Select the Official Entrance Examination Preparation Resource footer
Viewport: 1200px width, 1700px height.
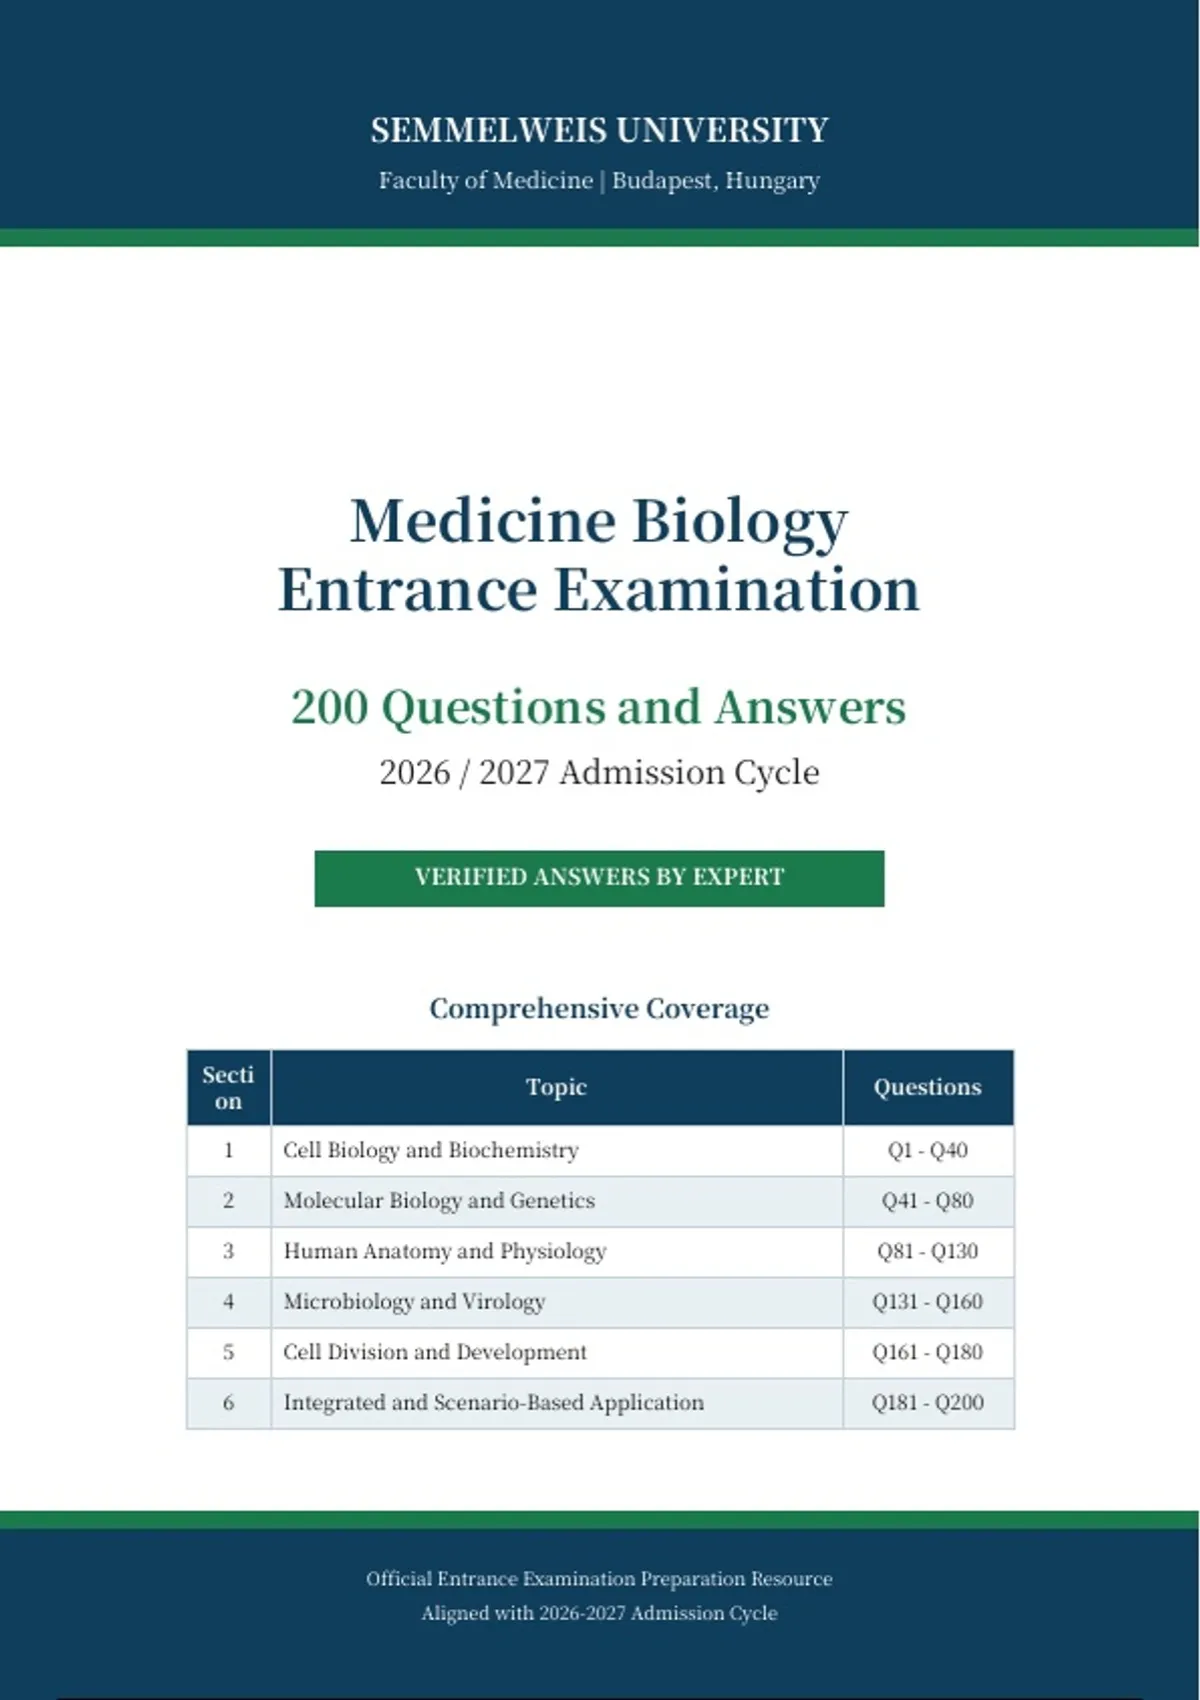pyautogui.click(x=599, y=1578)
